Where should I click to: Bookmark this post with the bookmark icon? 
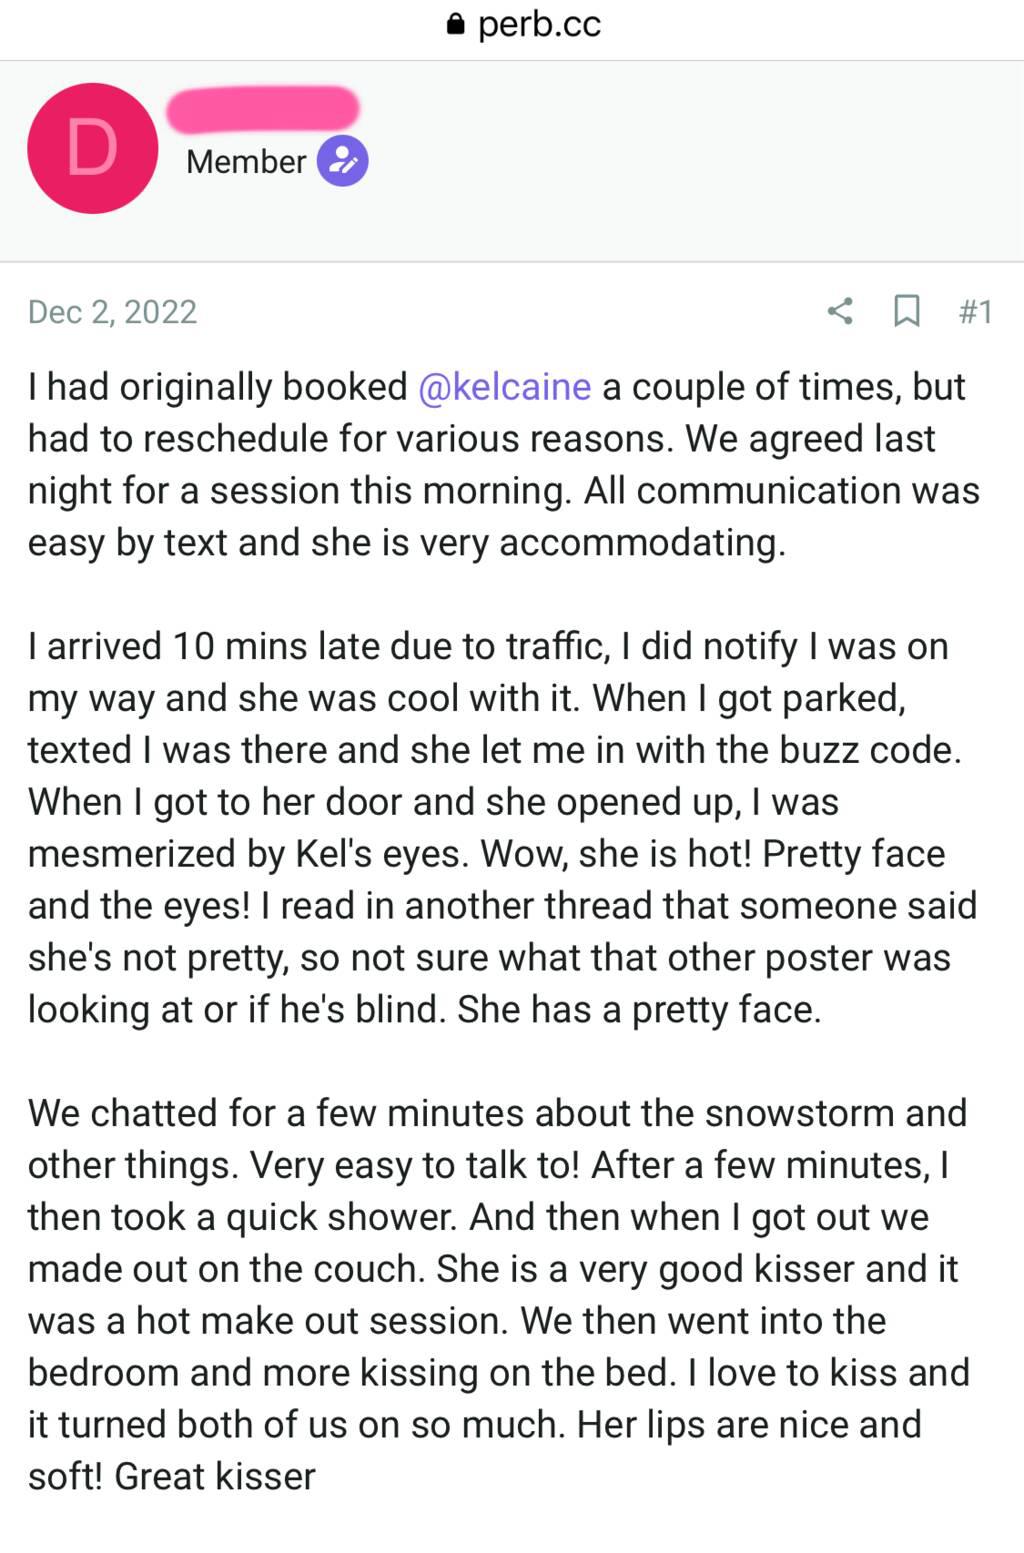pos(906,311)
